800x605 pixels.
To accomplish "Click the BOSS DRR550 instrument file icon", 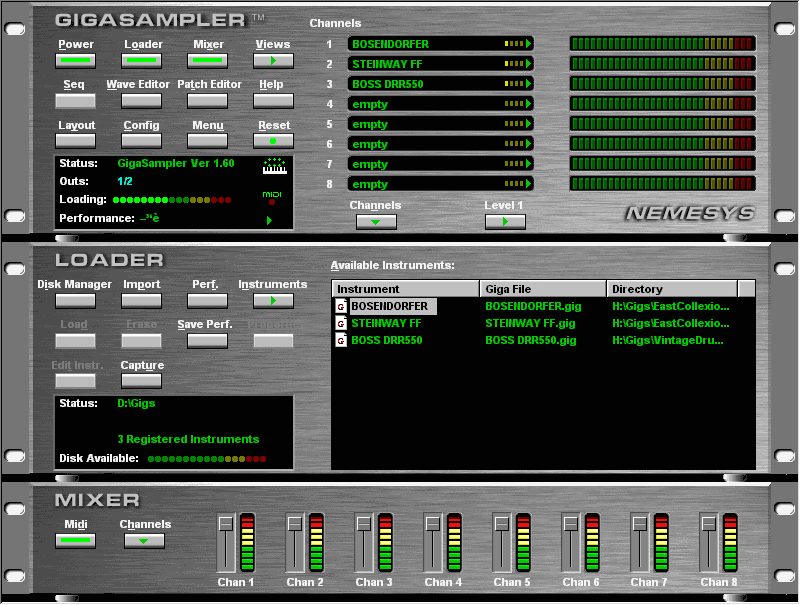I will 341,340.
